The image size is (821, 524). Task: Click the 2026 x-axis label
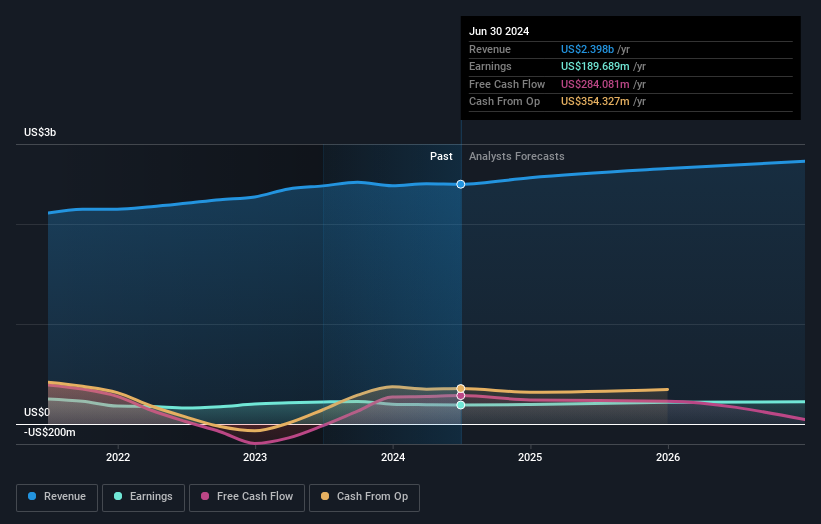(668, 457)
